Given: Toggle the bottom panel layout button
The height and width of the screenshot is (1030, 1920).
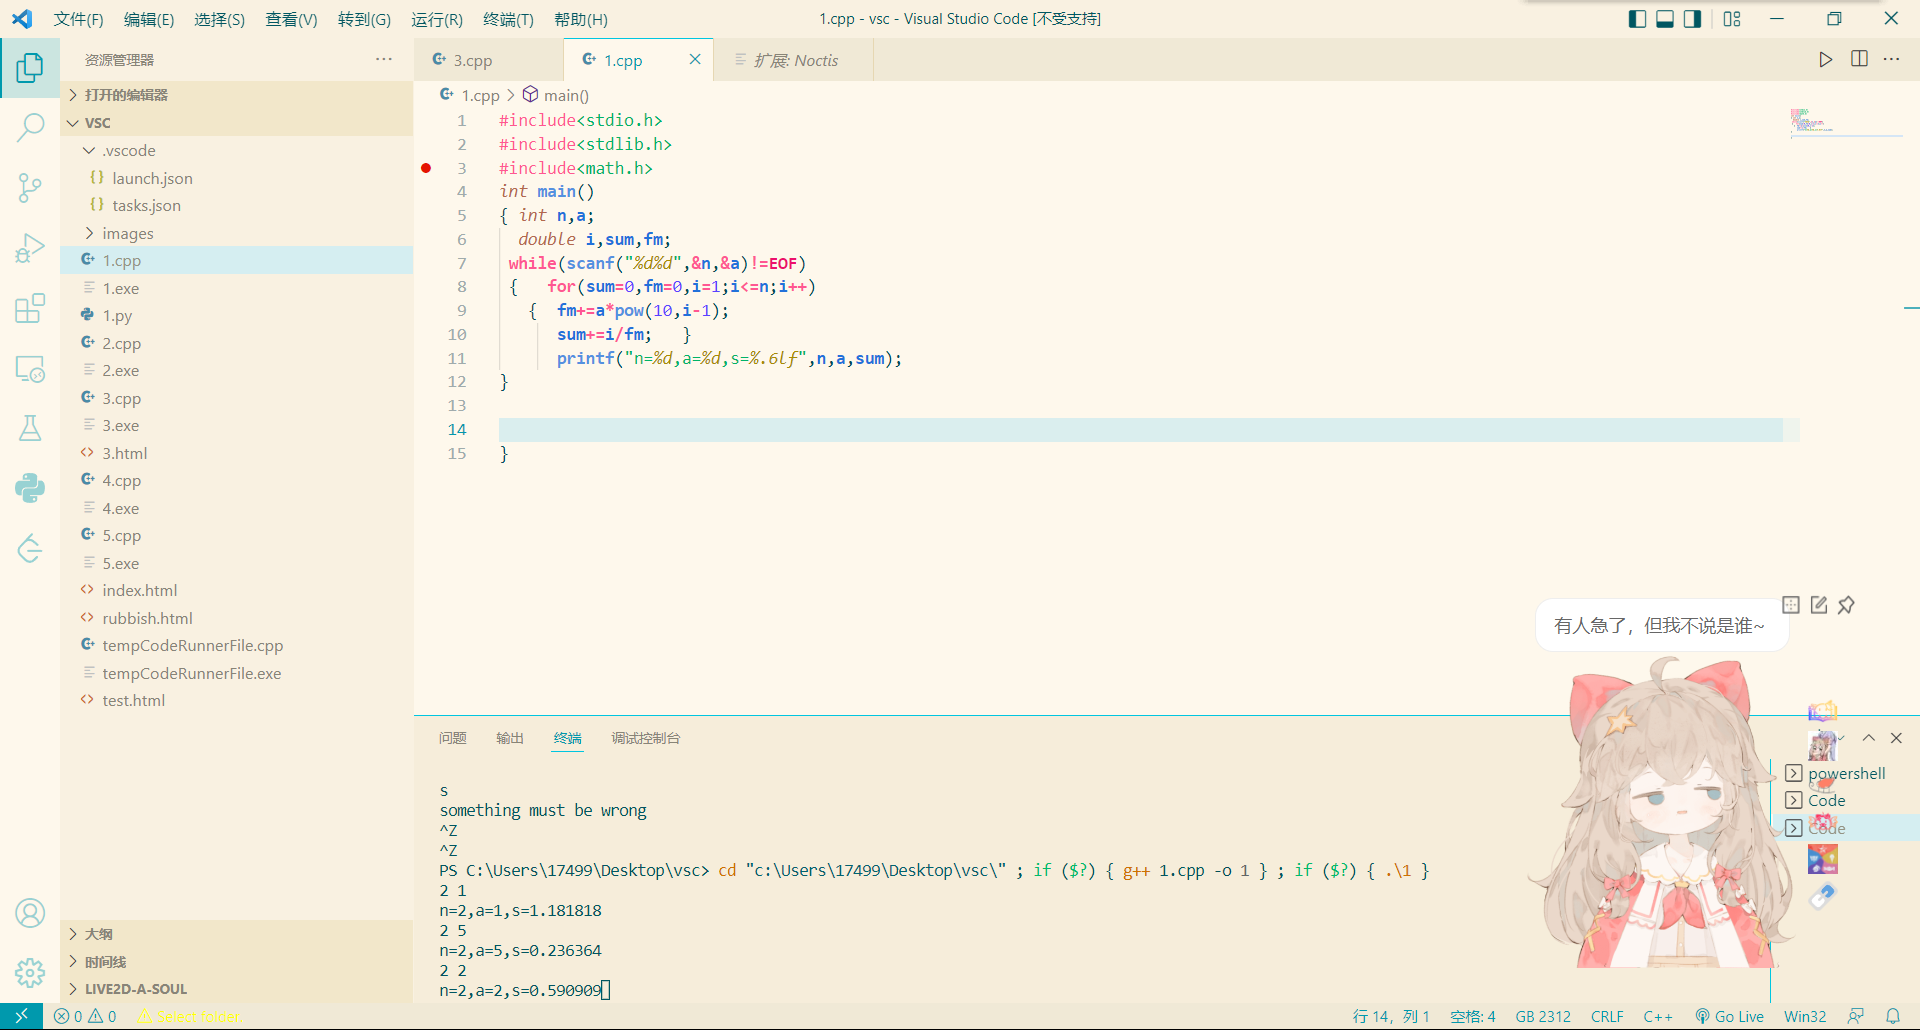Looking at the screenshot, I should pyautogui.click(x=1665, y=19).
